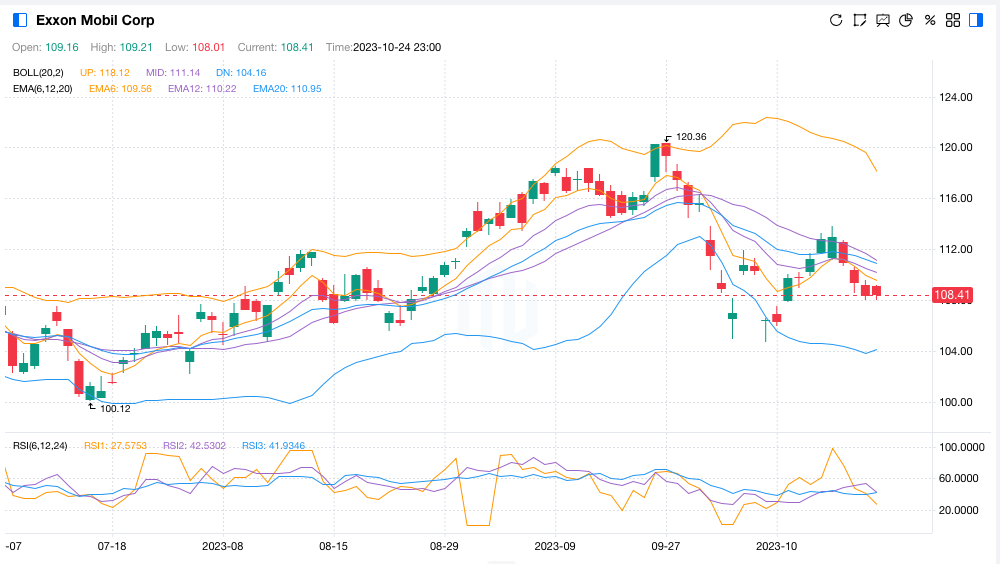Switch to the percent scale icon

click(930, 20)
